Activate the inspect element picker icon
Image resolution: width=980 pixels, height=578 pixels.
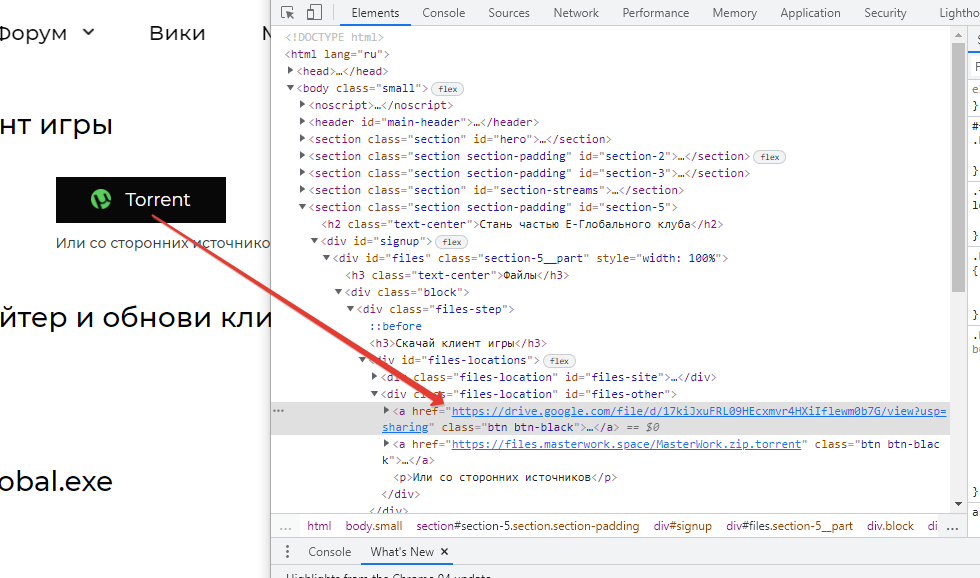(x=288, y=12)
